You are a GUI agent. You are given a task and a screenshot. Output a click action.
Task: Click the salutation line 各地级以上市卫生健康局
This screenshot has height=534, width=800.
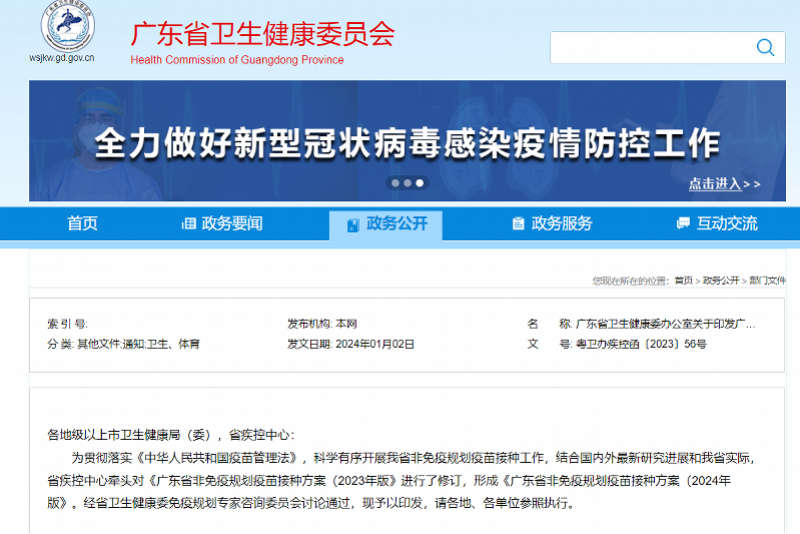click(171, 435)
